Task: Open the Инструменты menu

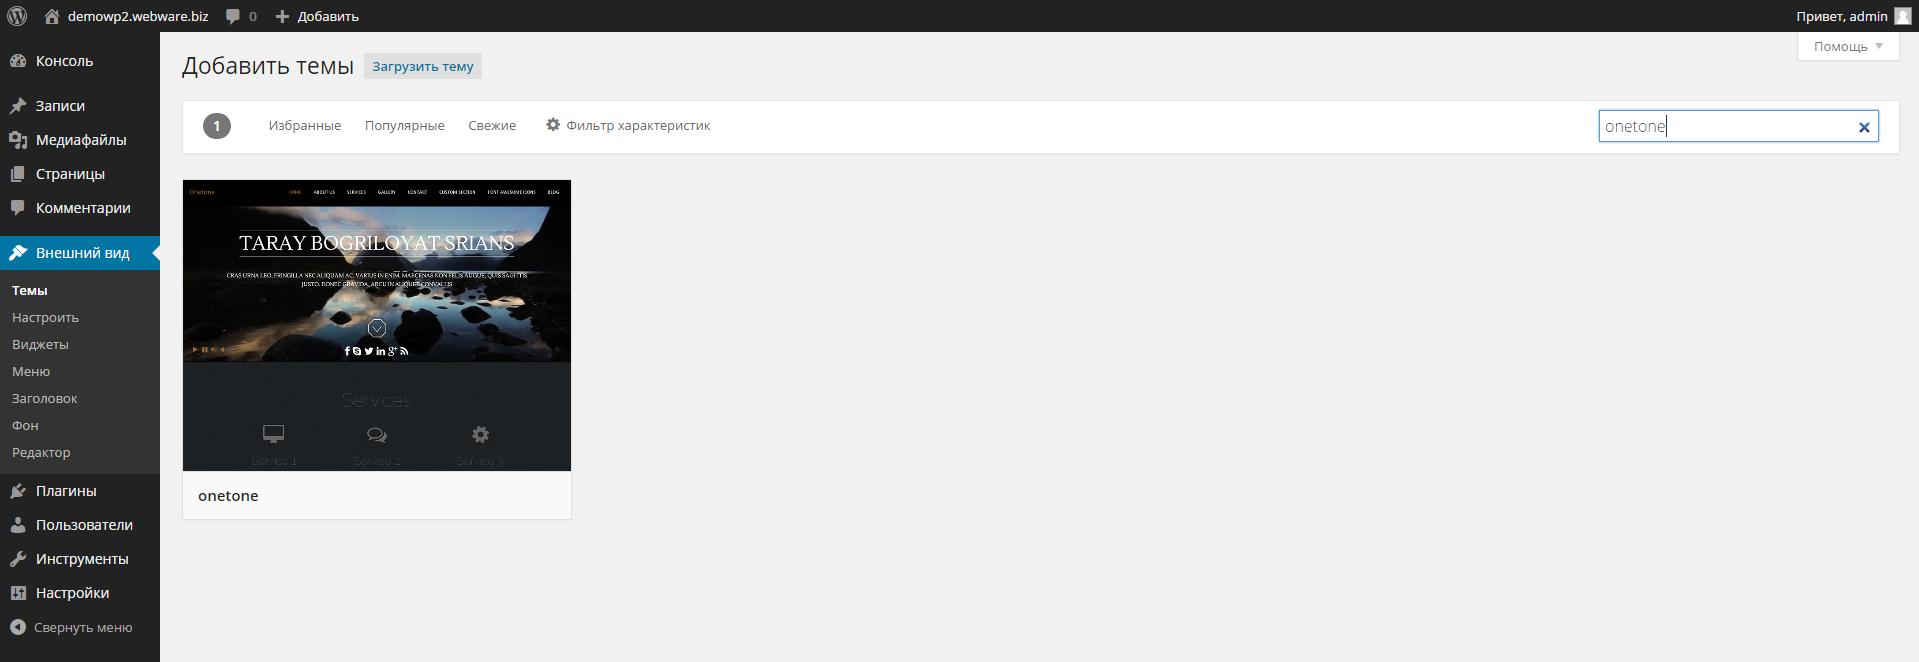Action: [x=82, y=559]
